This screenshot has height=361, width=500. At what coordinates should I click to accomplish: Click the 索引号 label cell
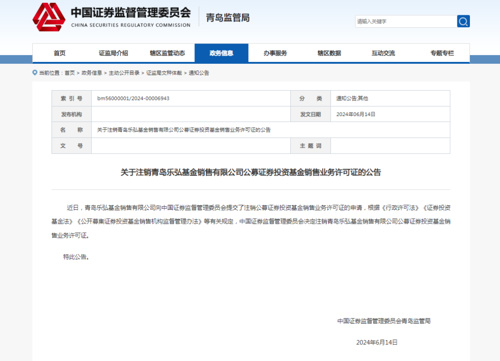click(x=72, y=98)
